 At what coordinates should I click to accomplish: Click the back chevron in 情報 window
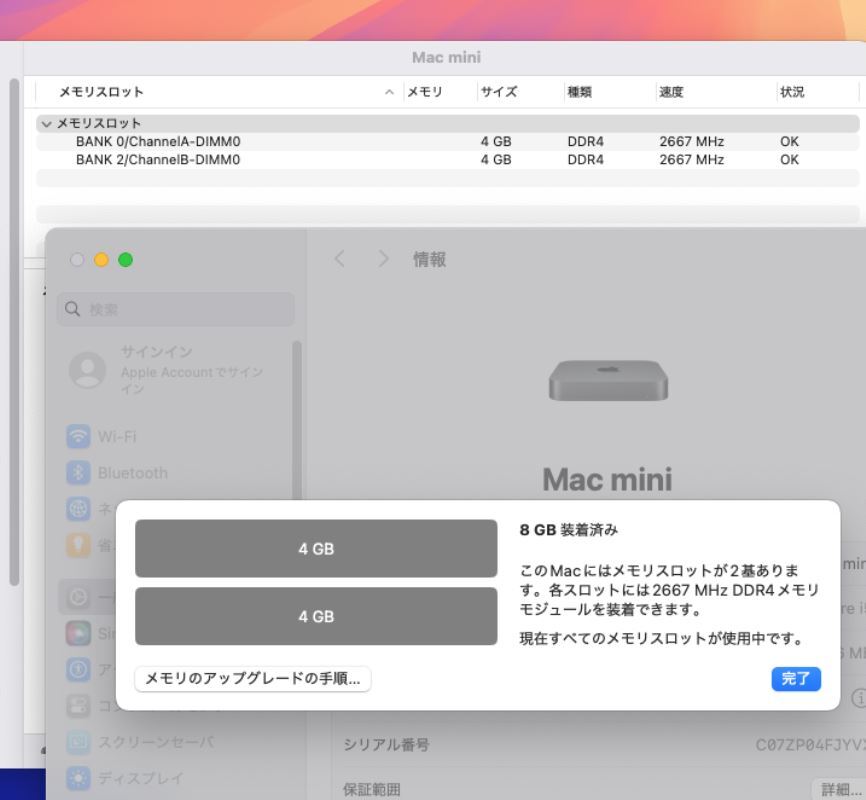click(340, 259)
